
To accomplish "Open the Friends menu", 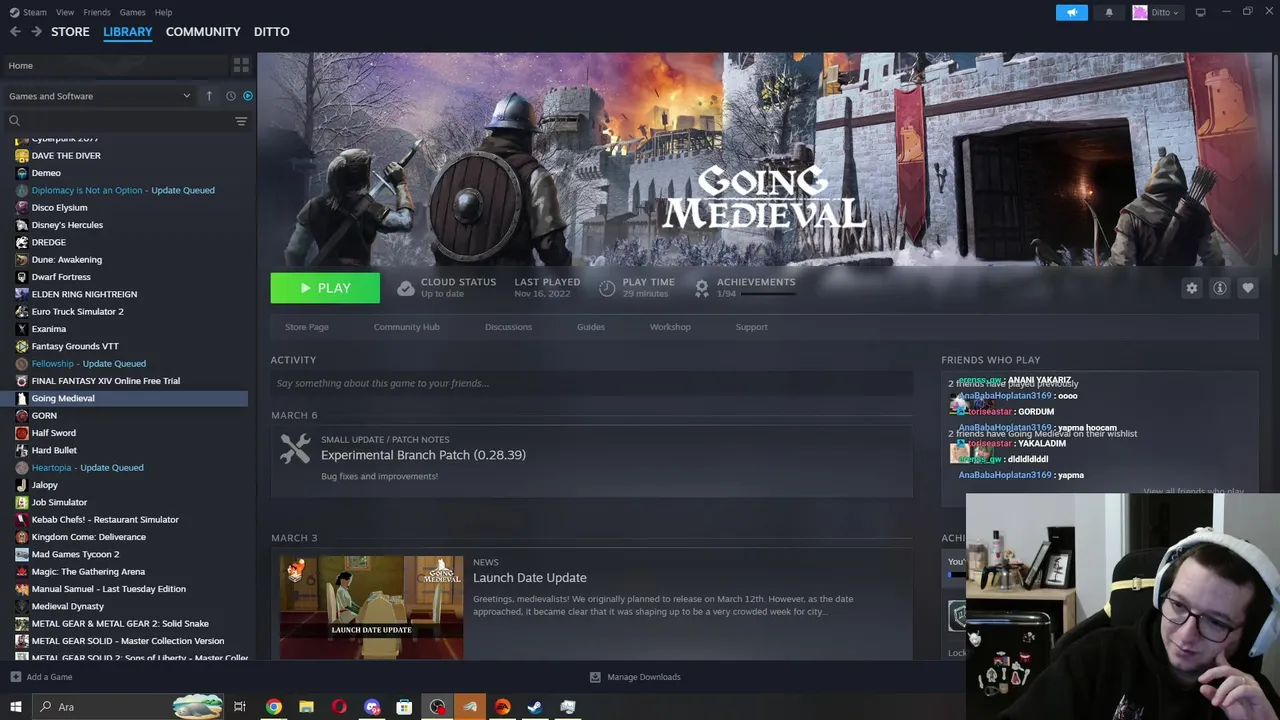I will [97, 12].
